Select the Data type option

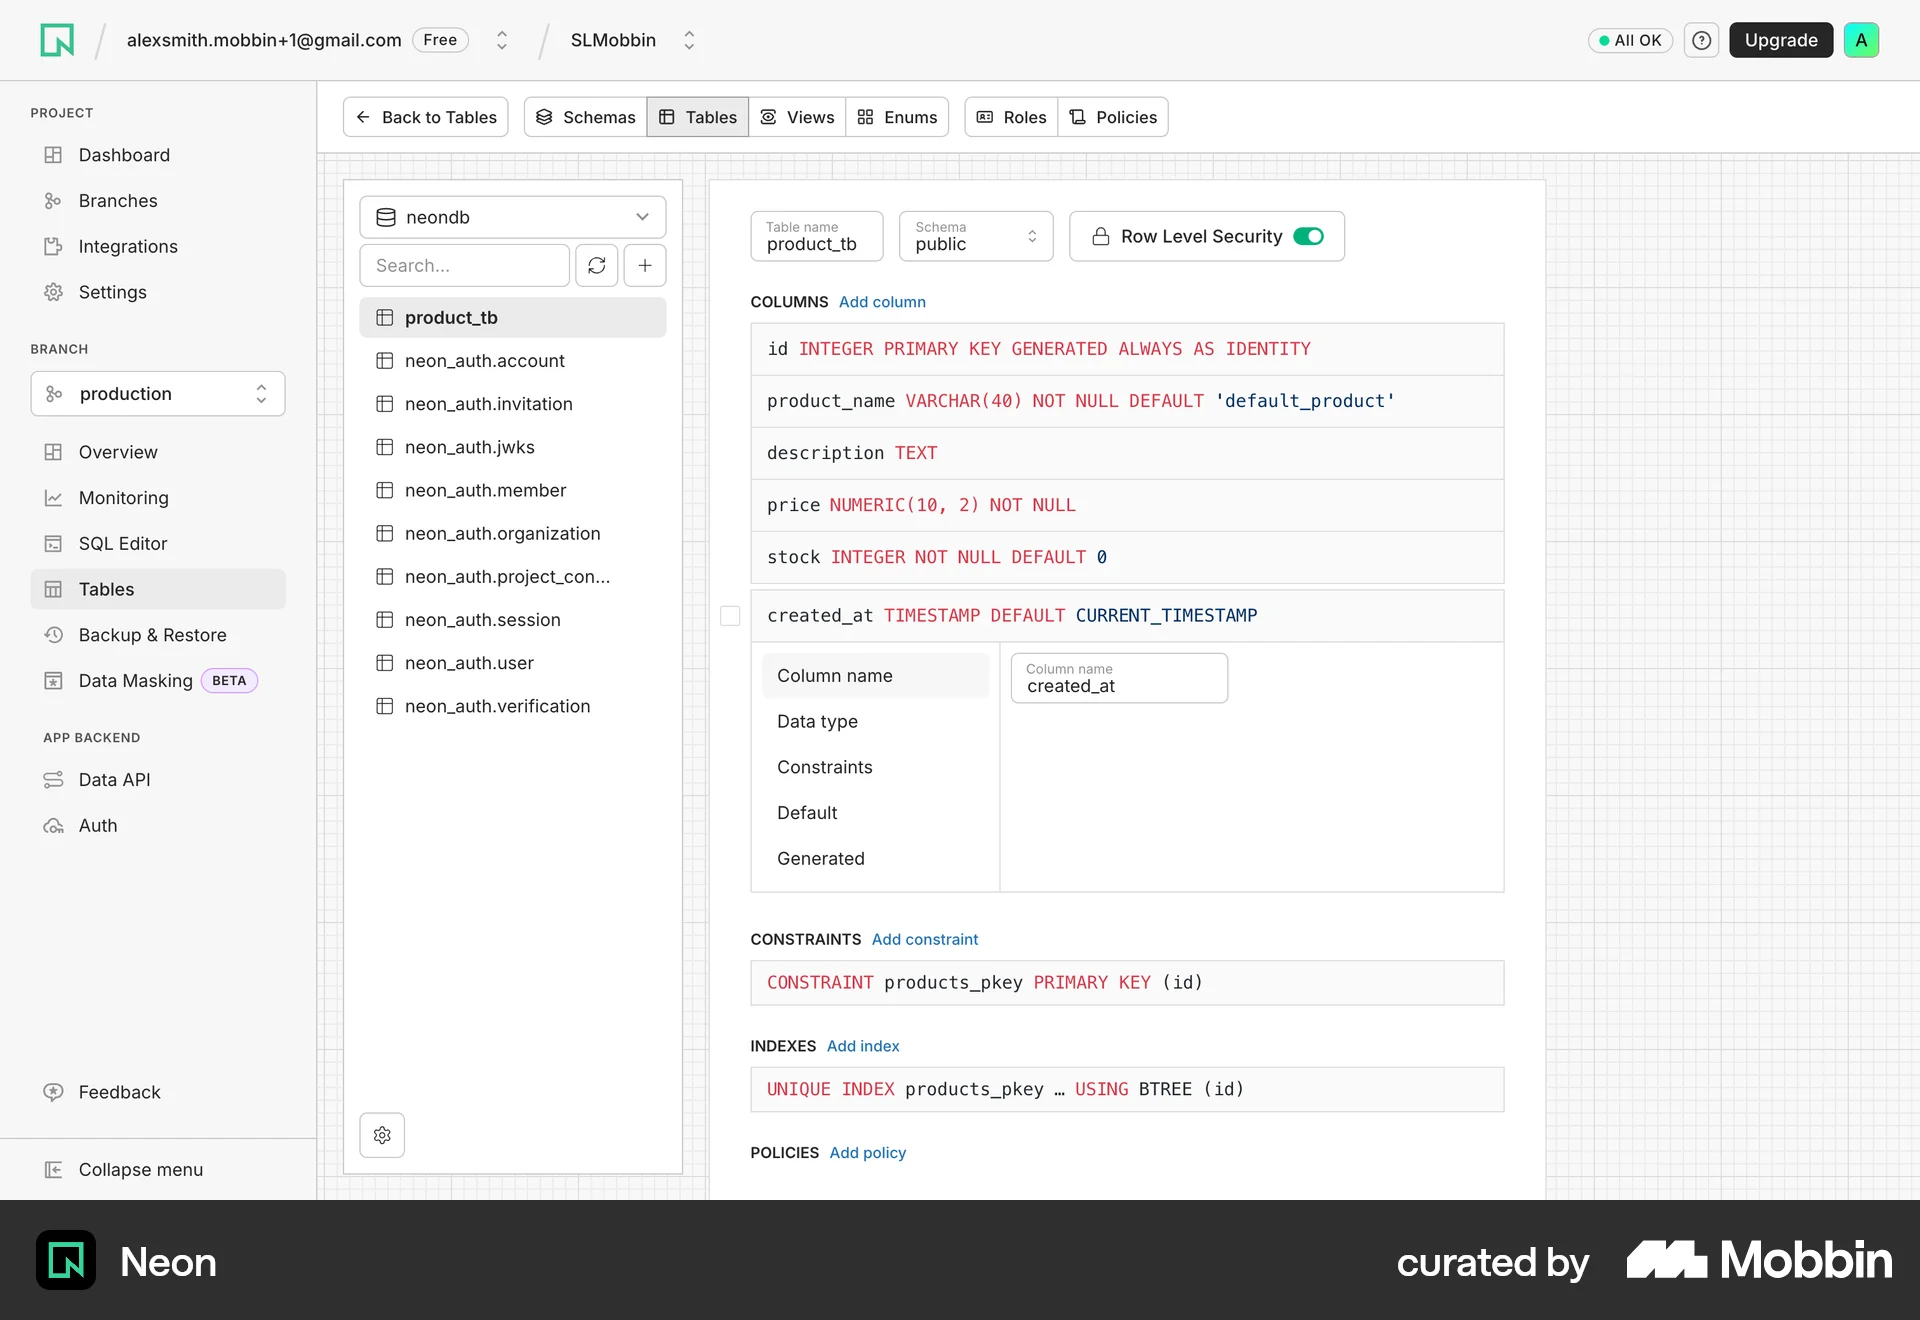click(875, 722)
